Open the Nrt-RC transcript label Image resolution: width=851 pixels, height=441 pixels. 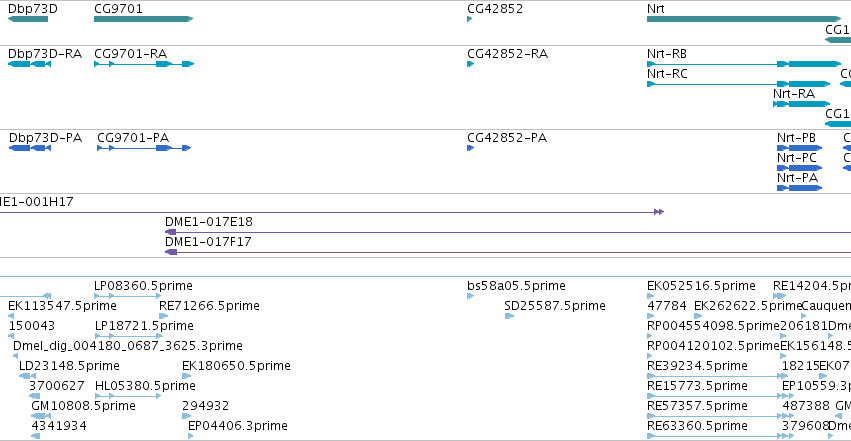pos(667,74)
